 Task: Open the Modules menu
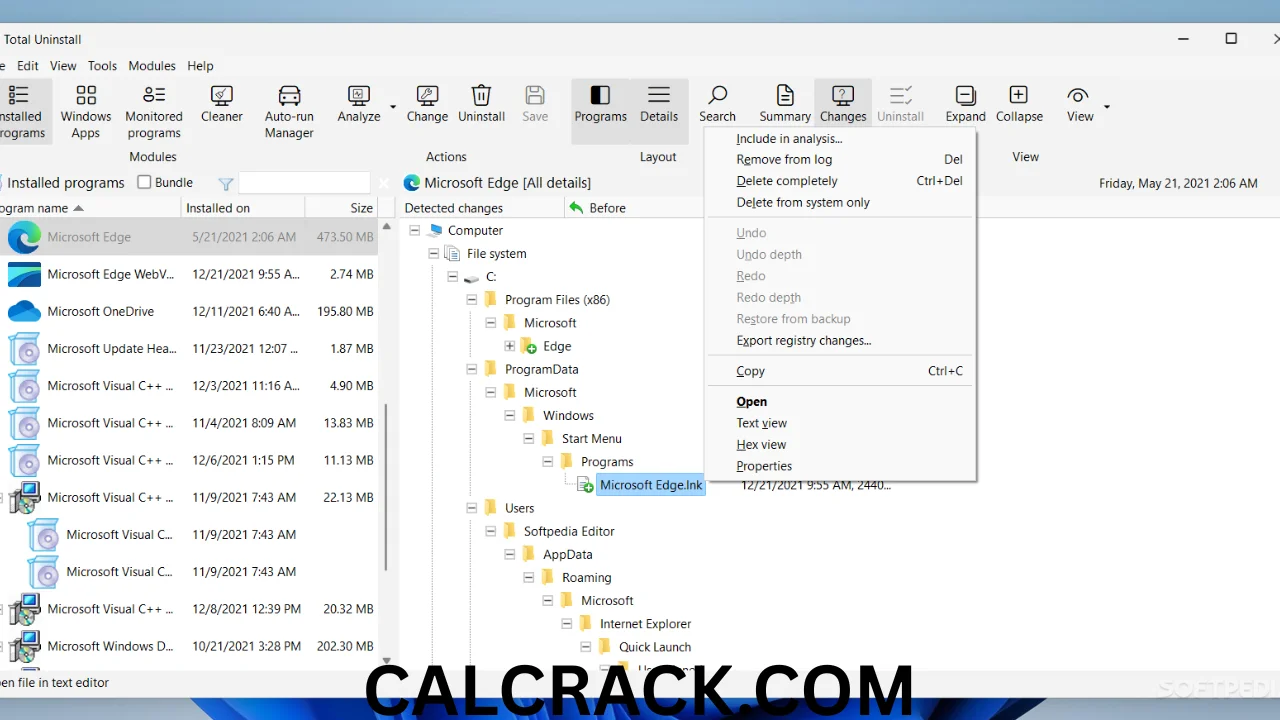click(152, 66)
